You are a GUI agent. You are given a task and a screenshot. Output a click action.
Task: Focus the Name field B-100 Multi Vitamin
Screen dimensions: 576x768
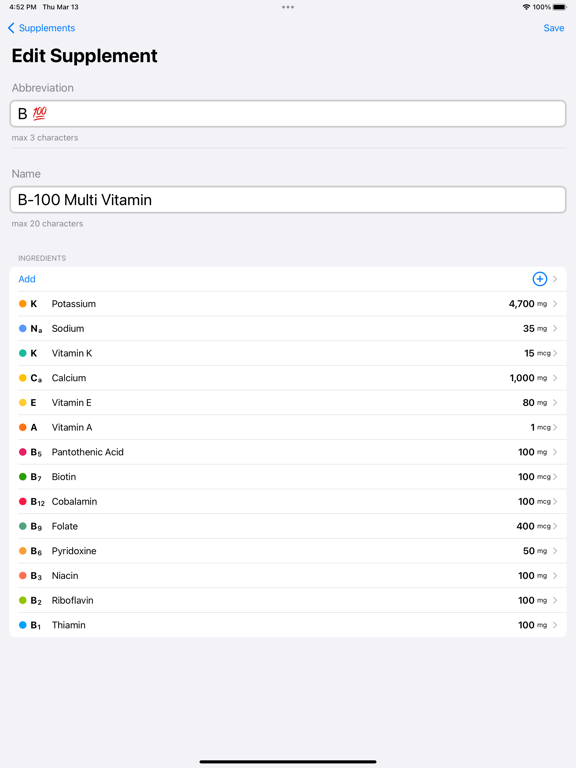click(288, 199)
